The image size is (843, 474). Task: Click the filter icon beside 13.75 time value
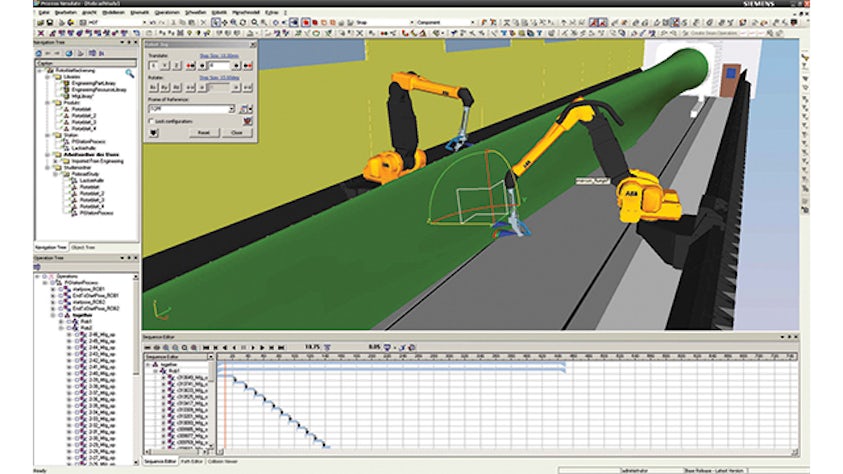[327, 348]
